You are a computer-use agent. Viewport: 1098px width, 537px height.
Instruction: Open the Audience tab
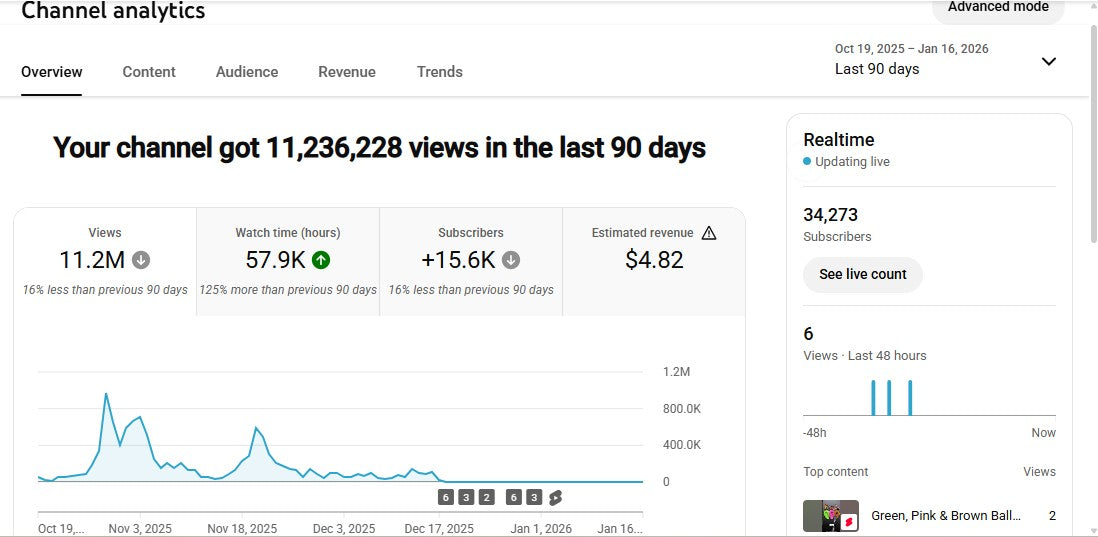click(x=247, y=72)
